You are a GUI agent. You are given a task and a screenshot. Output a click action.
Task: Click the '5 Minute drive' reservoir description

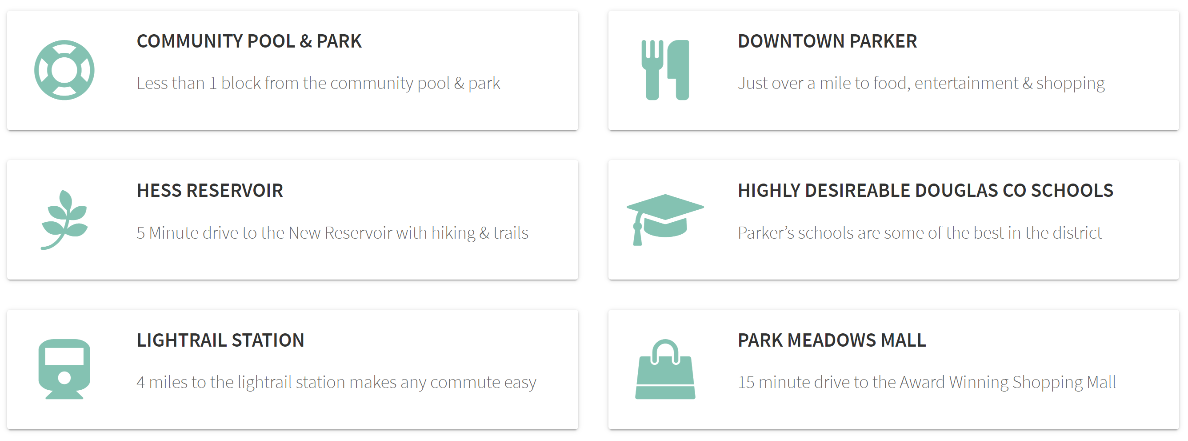tap(333, 233)
